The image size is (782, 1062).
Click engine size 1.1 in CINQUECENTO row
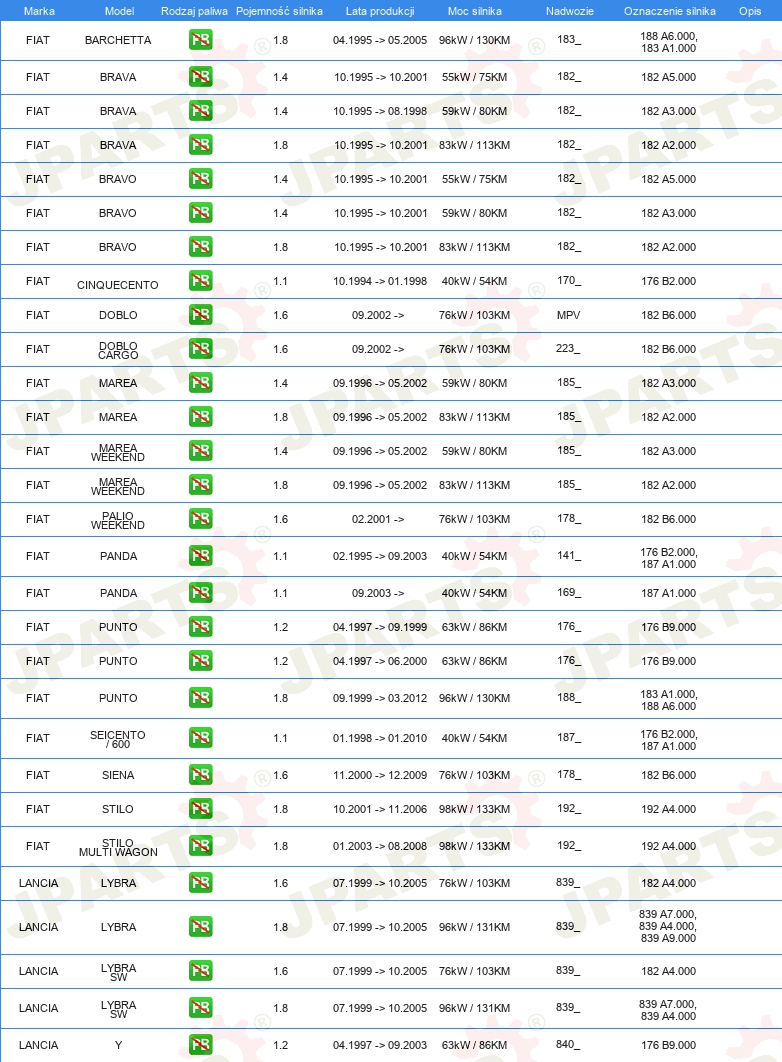pos(280,280)
